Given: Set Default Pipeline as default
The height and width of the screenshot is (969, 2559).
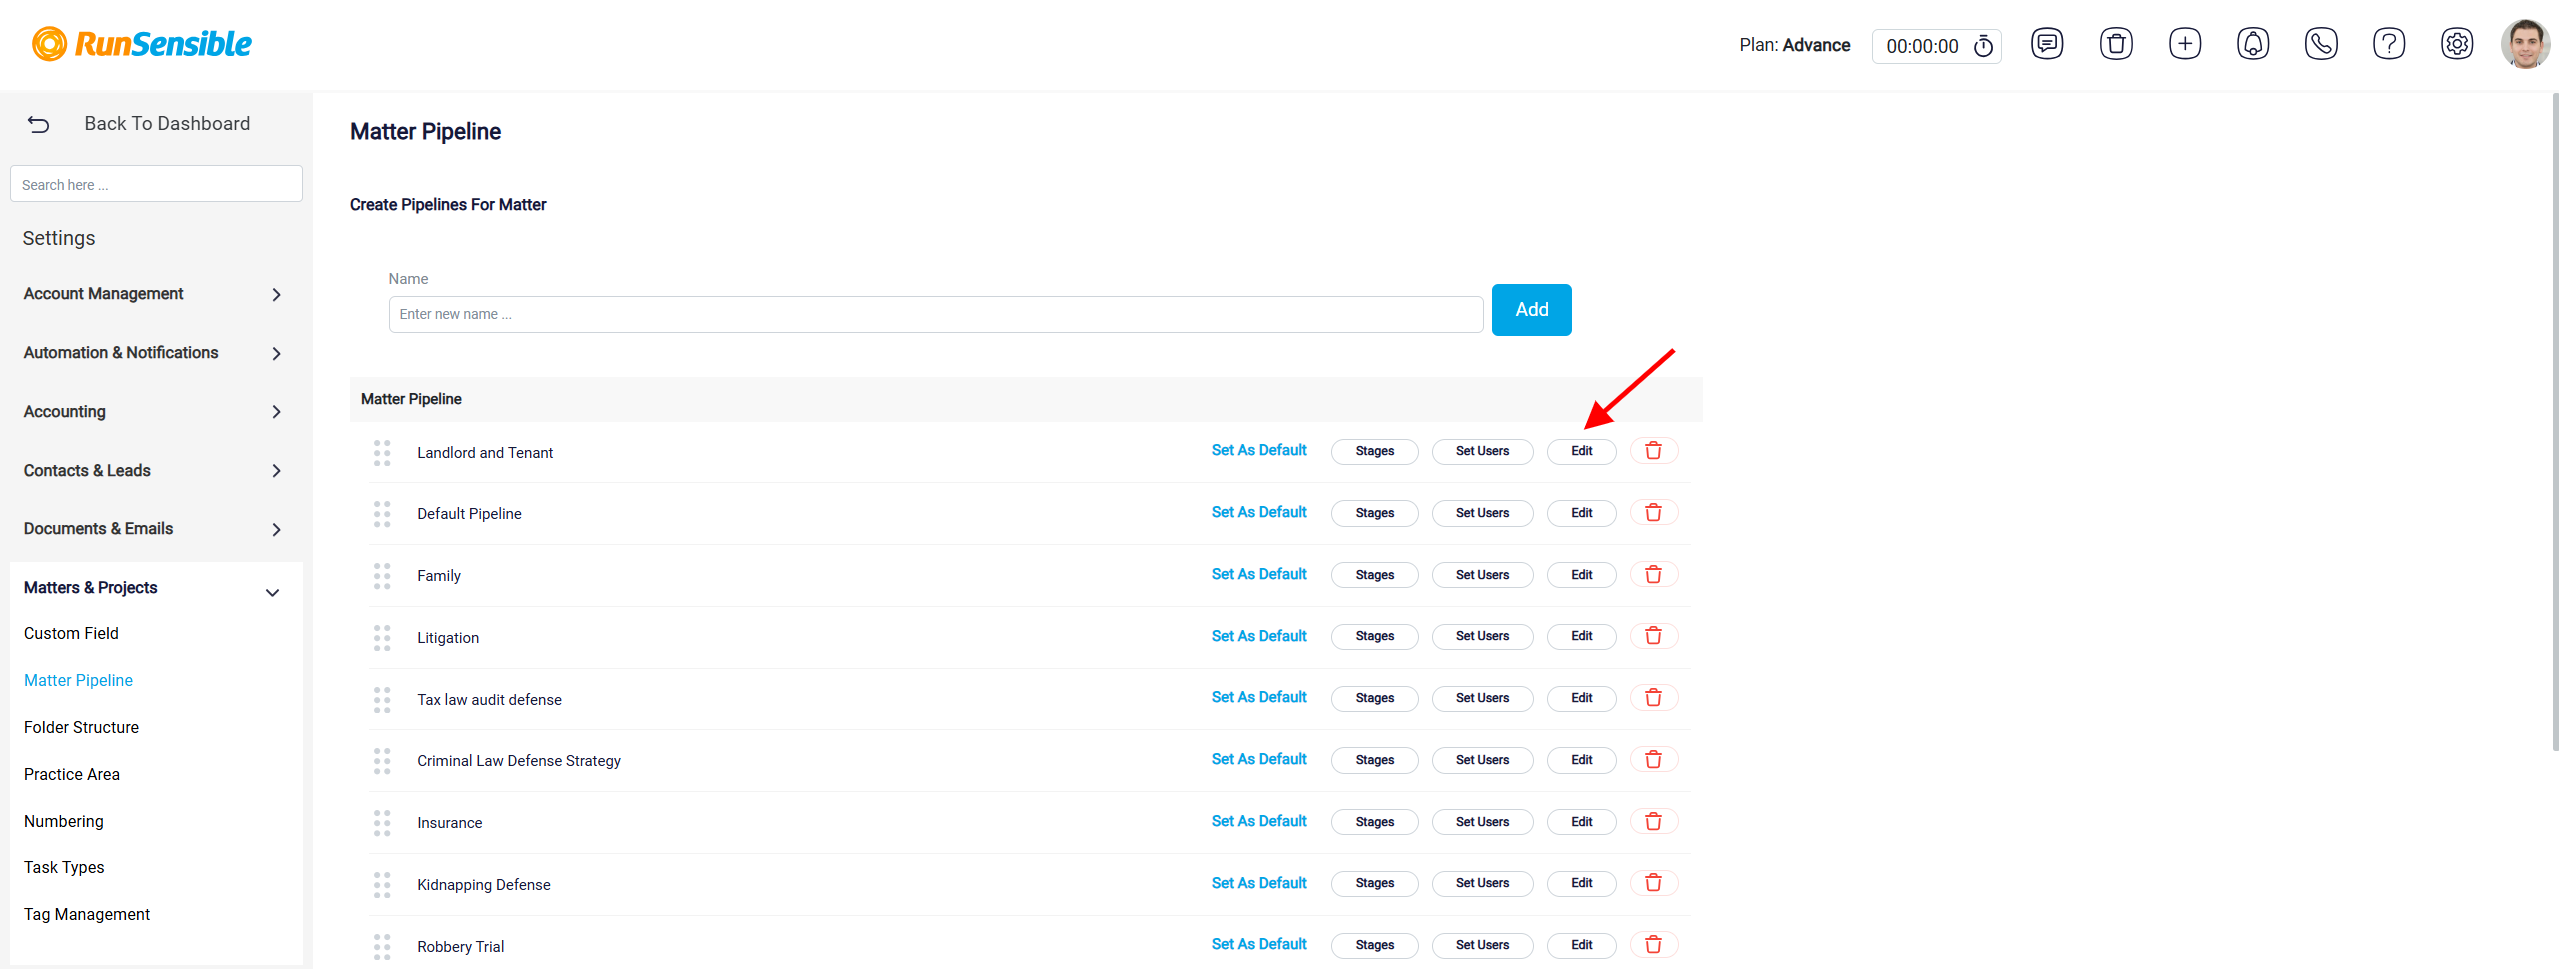Looking at the screenshot, I should 1259,512.
